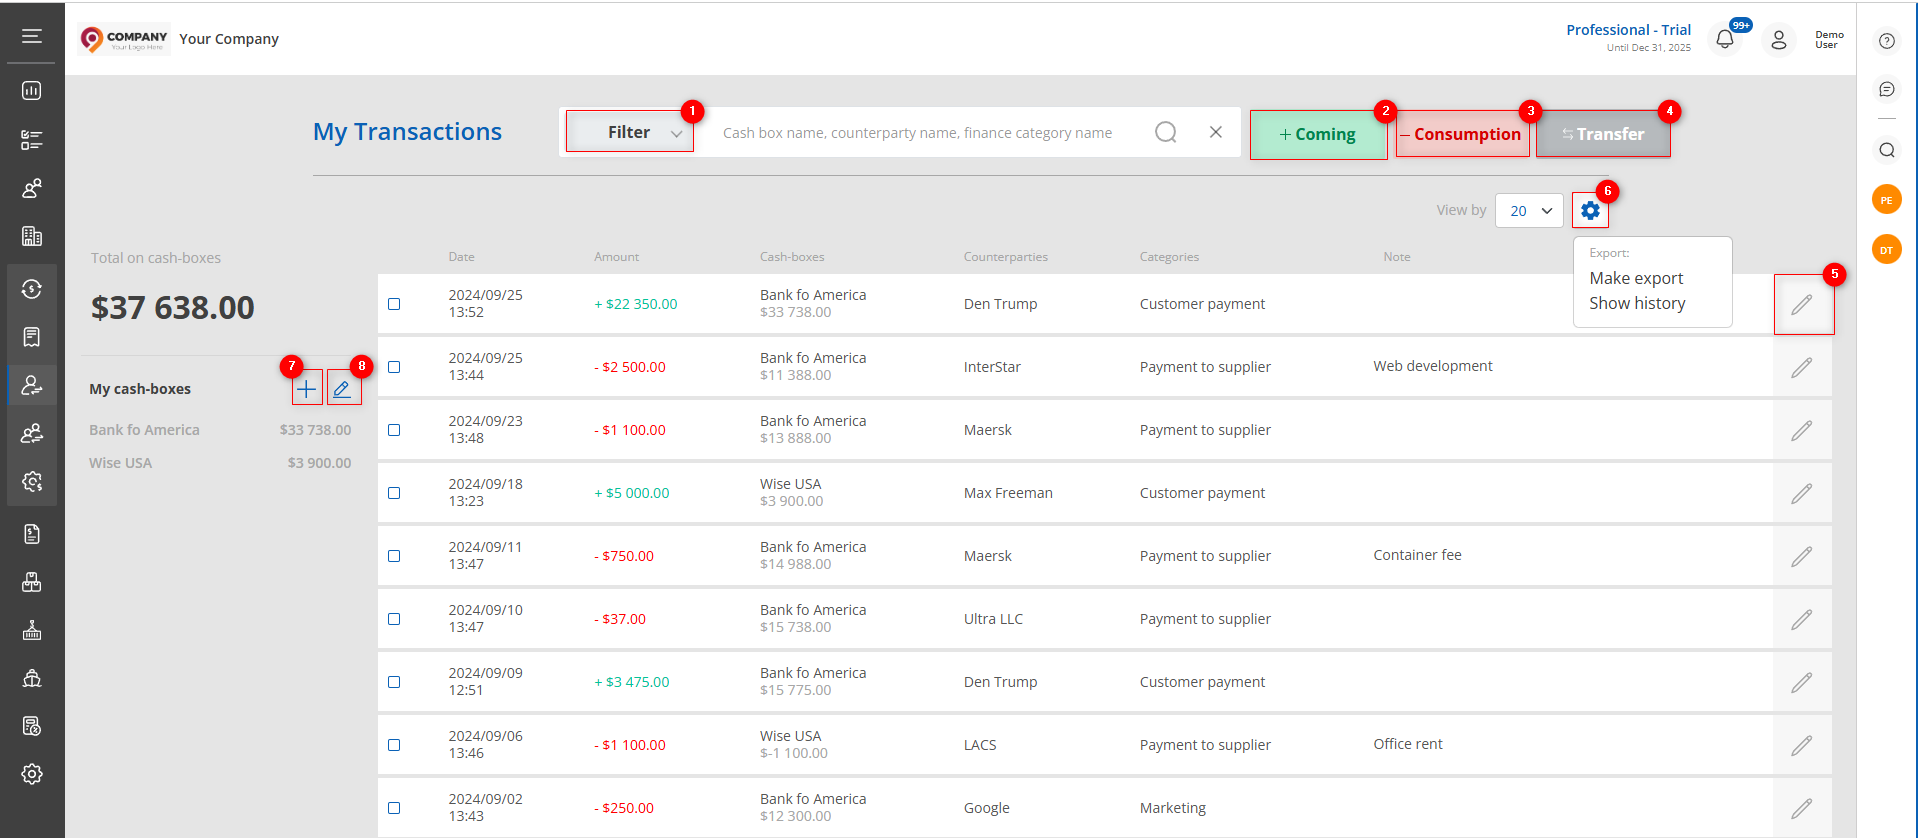Edit the Google Marketing transaction
Screen dimensions: 1918x838
tap(1802, 809)
